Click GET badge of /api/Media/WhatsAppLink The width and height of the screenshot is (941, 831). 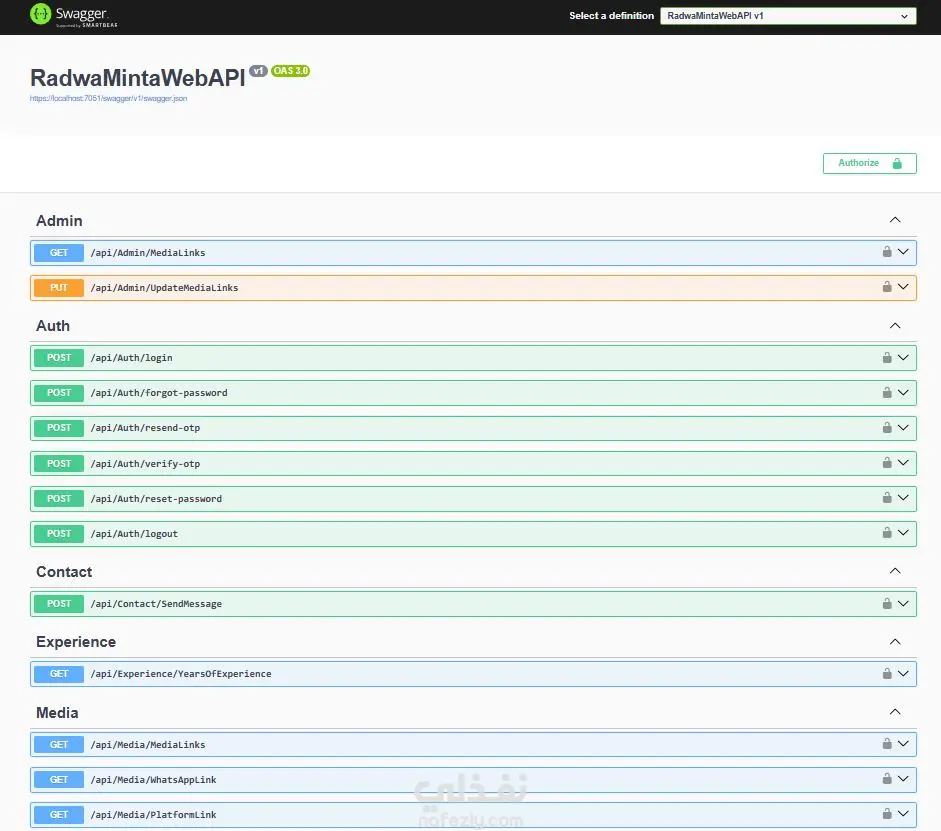coord(59,779)
